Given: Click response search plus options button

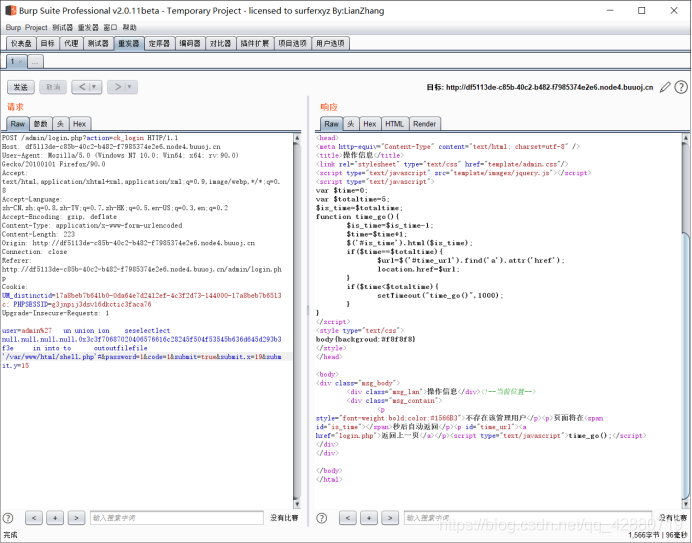Looking at the screenshot, I should click(369, 518).
